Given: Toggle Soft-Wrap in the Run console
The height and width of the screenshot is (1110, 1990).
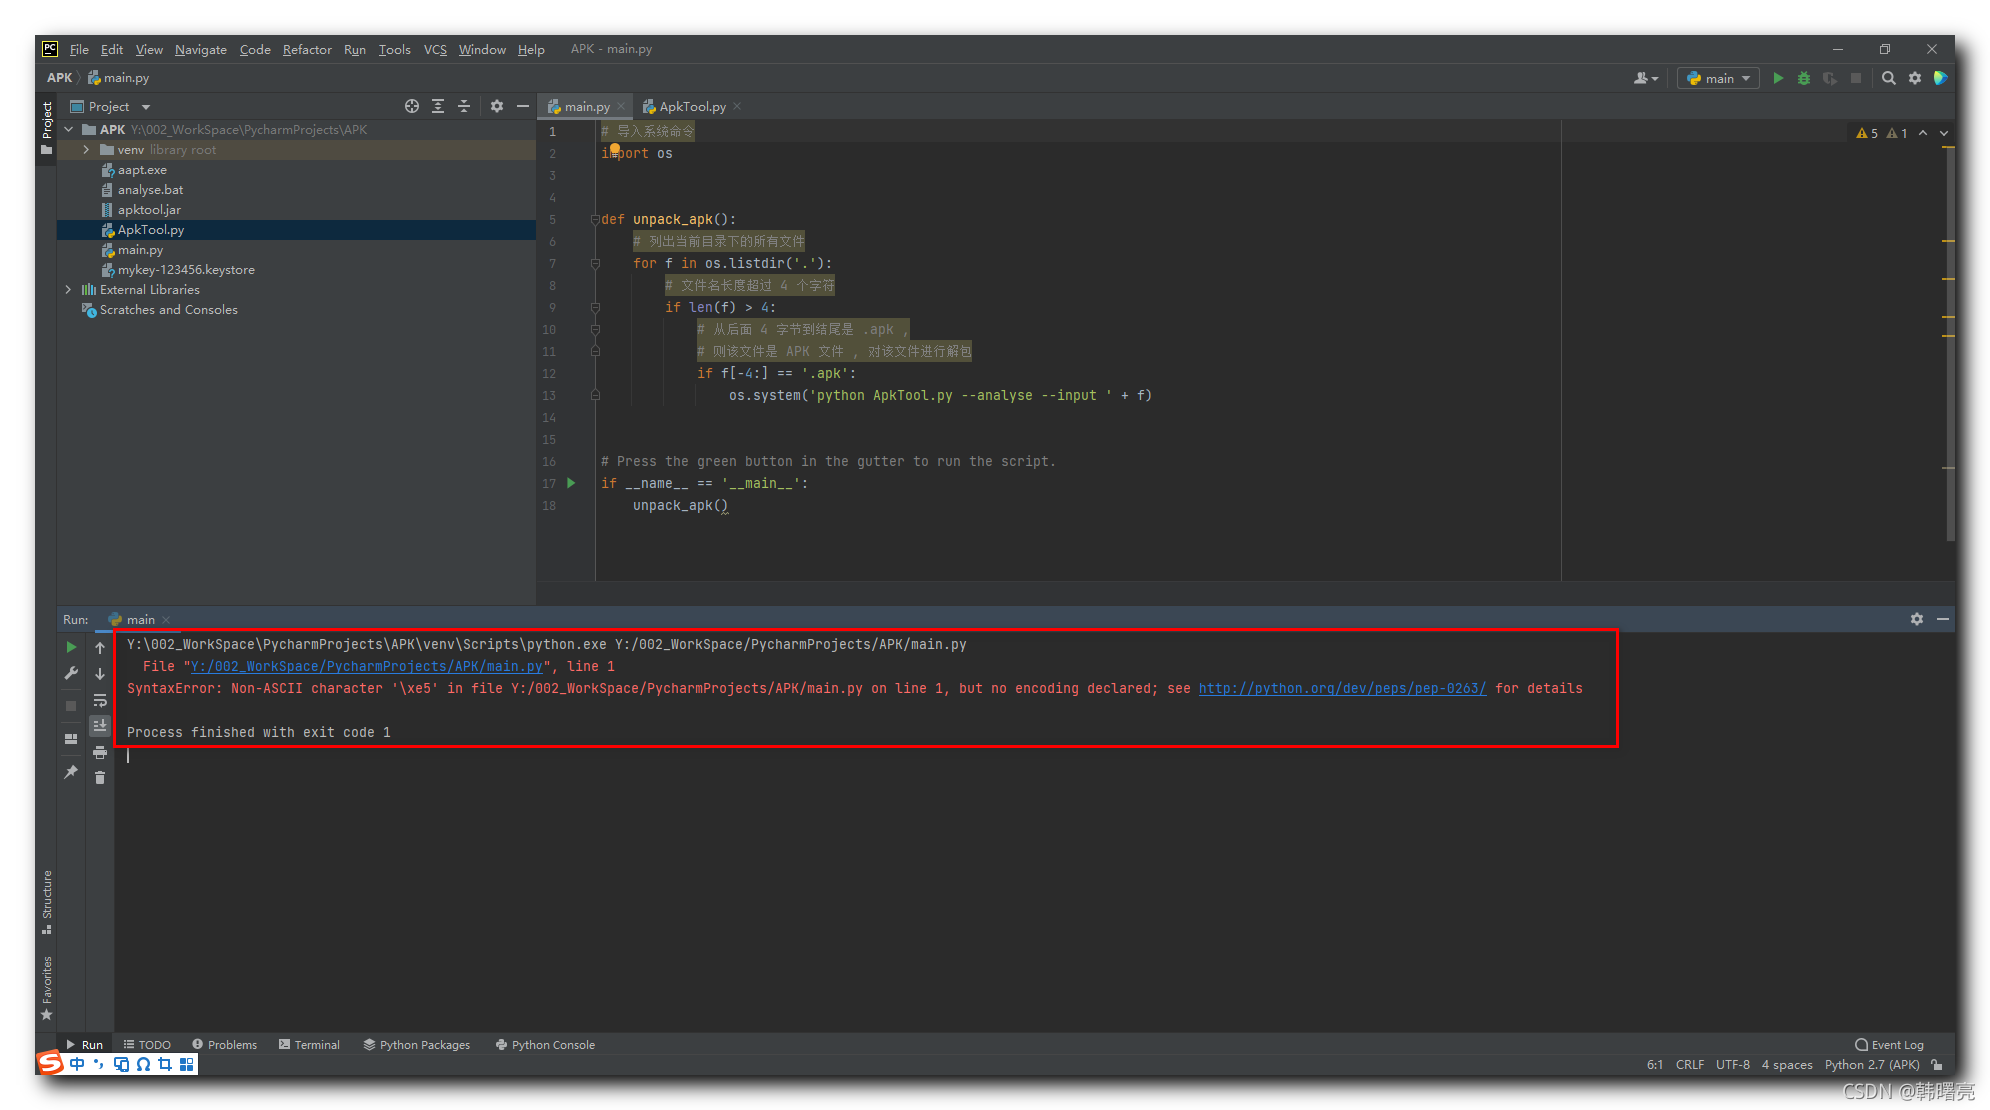Looking at the screenshot, I should click(100, 701).
